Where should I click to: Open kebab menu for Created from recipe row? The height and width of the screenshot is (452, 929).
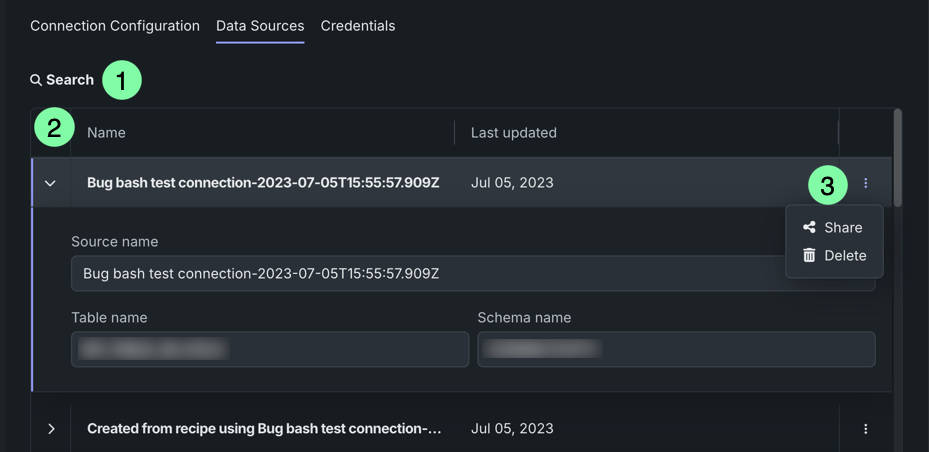click(x=865, y=429)
